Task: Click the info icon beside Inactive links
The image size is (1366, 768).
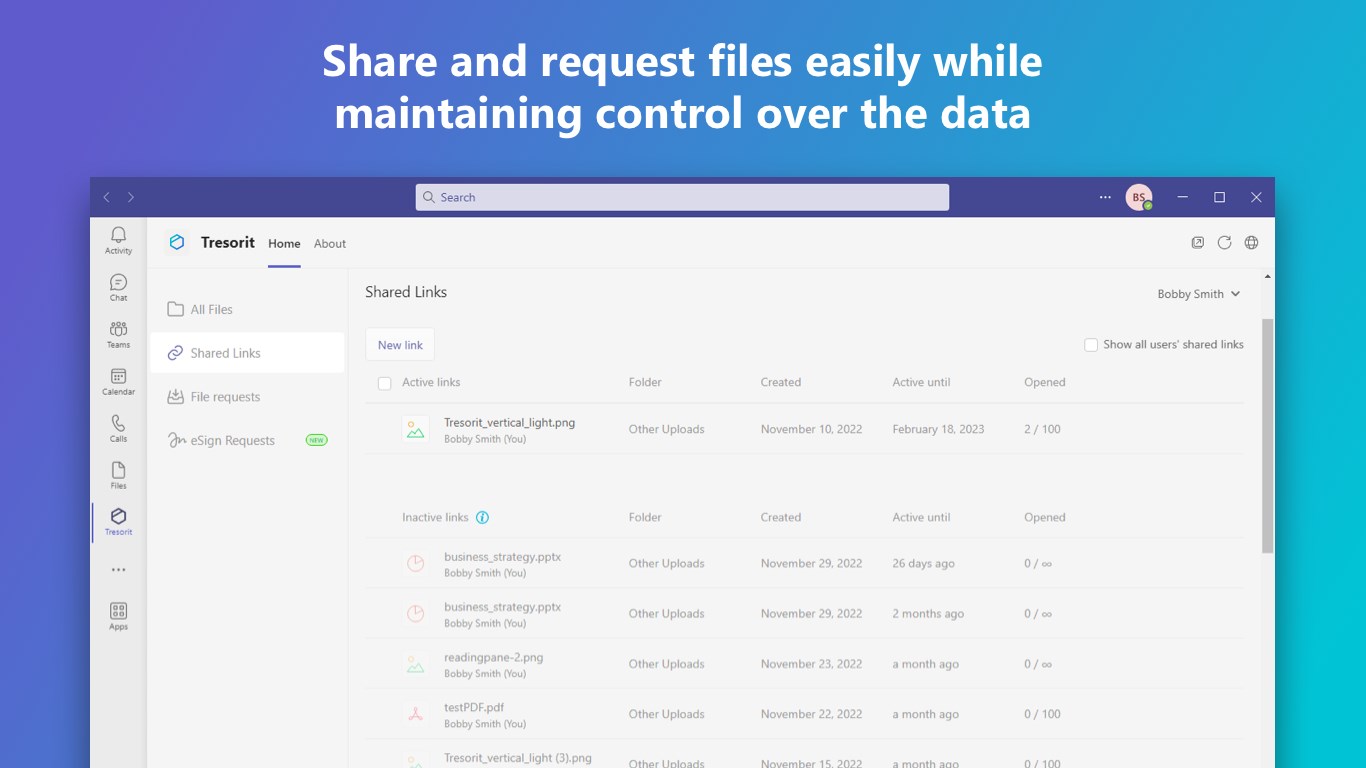Action: [483, 517]
